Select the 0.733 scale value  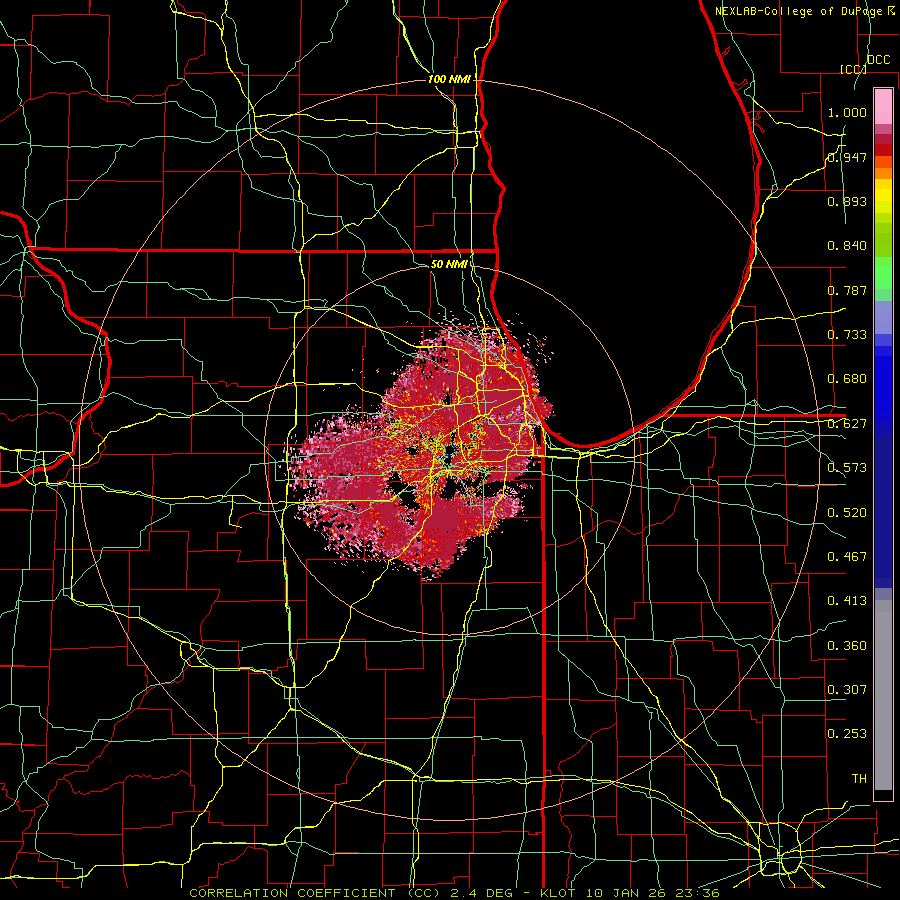[x=847, y=335]
